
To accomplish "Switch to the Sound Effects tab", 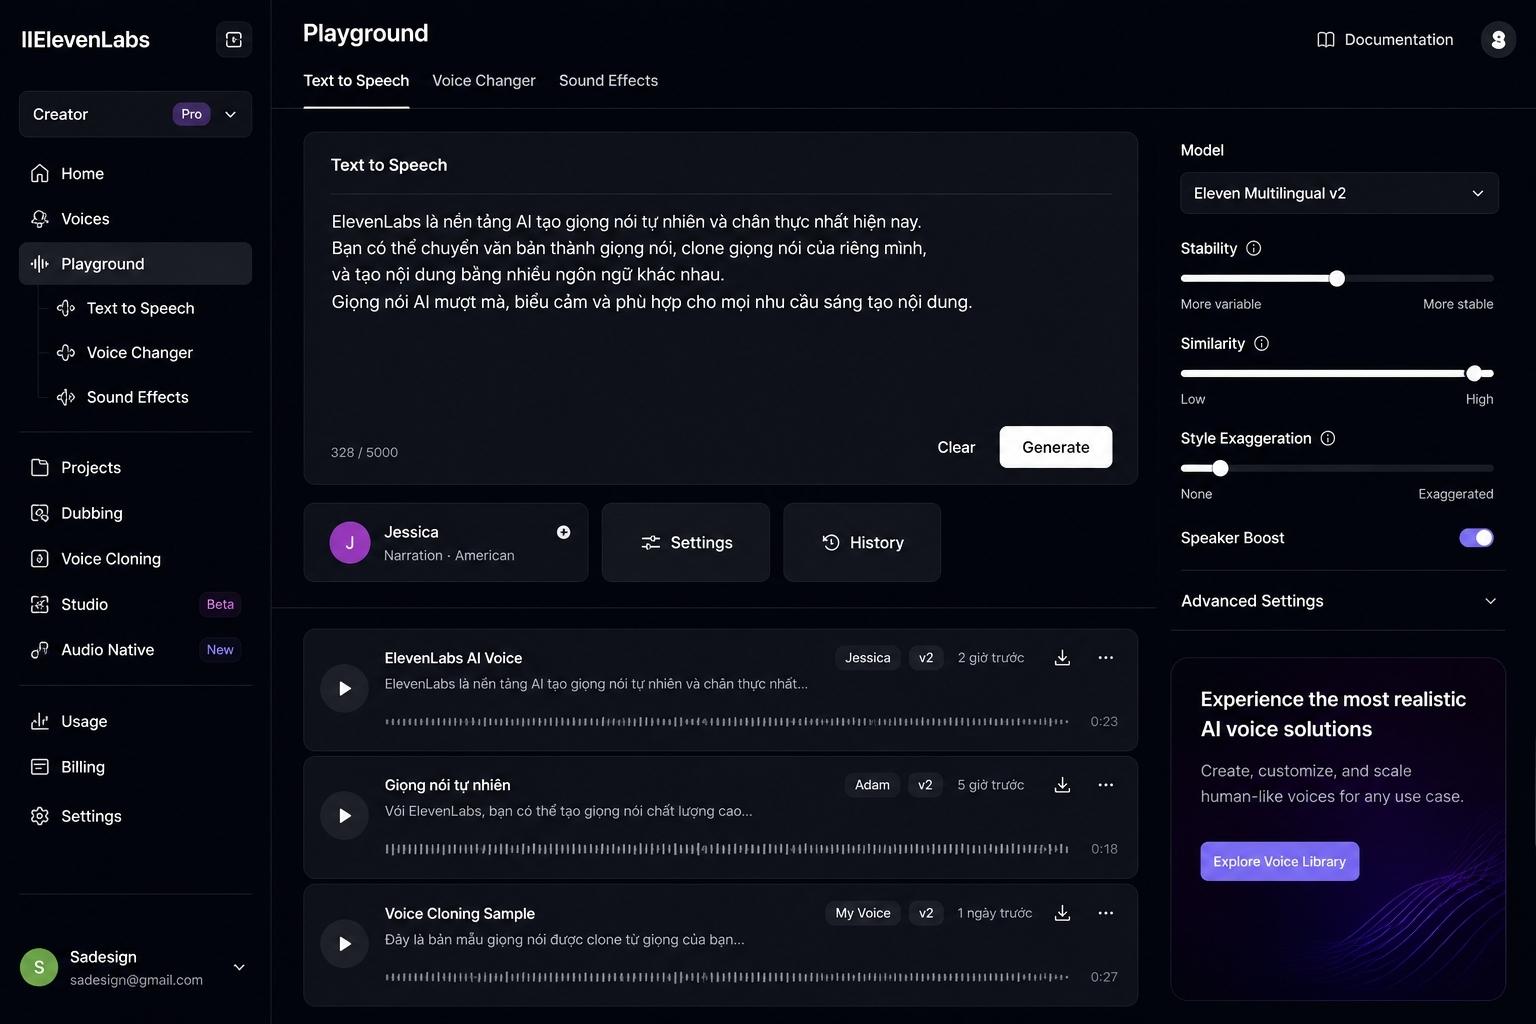I will 608,81.
